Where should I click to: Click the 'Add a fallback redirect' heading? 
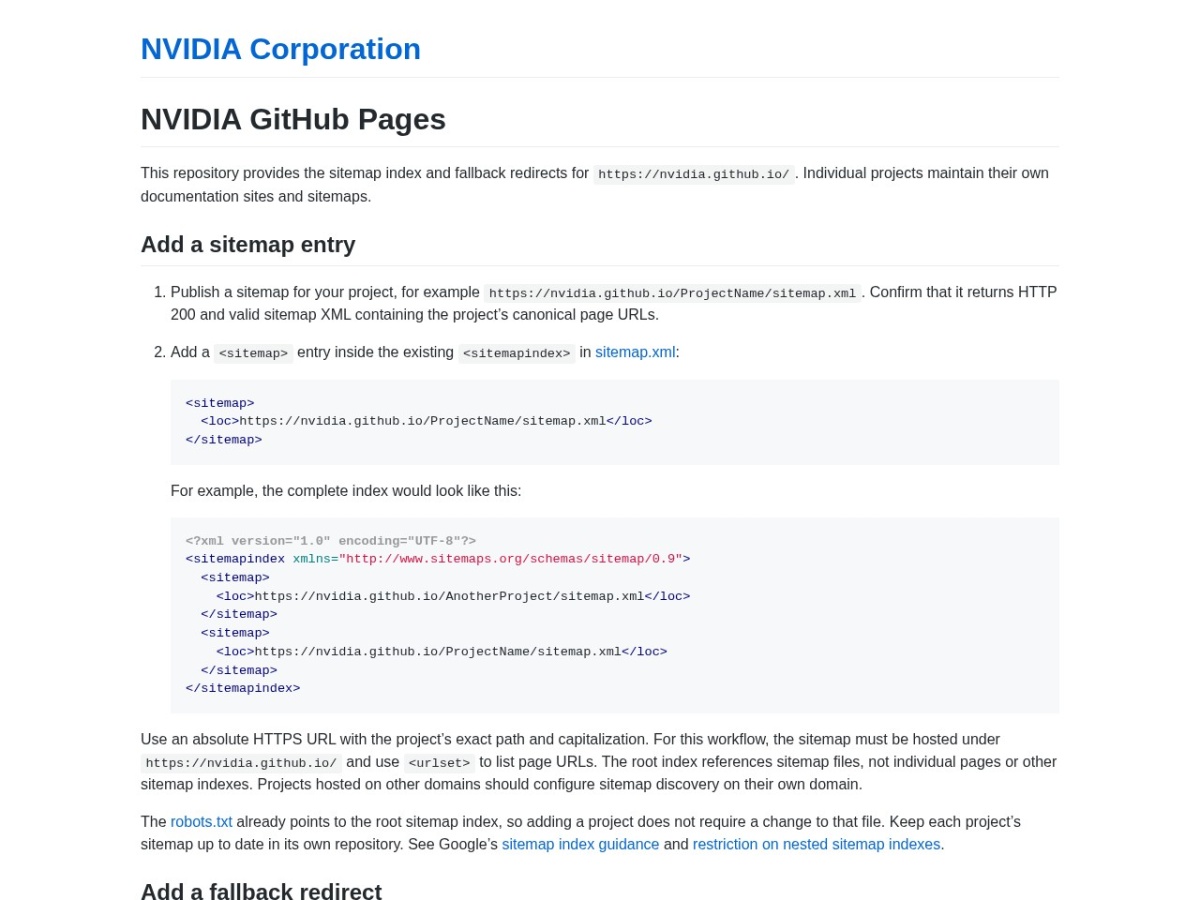261,892
